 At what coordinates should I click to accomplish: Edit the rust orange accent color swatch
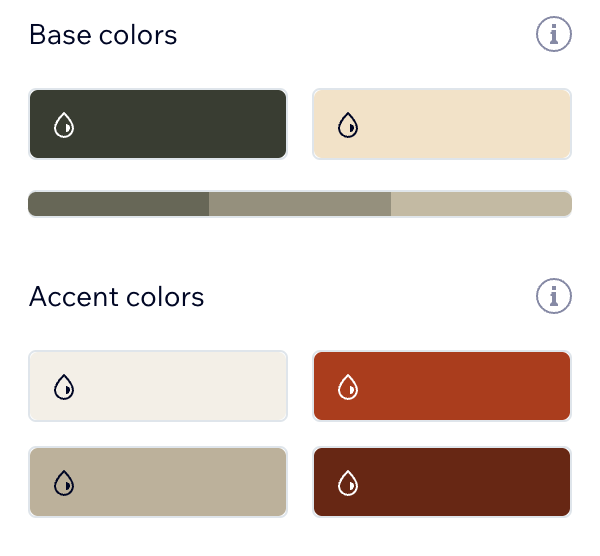coord(442,386)
